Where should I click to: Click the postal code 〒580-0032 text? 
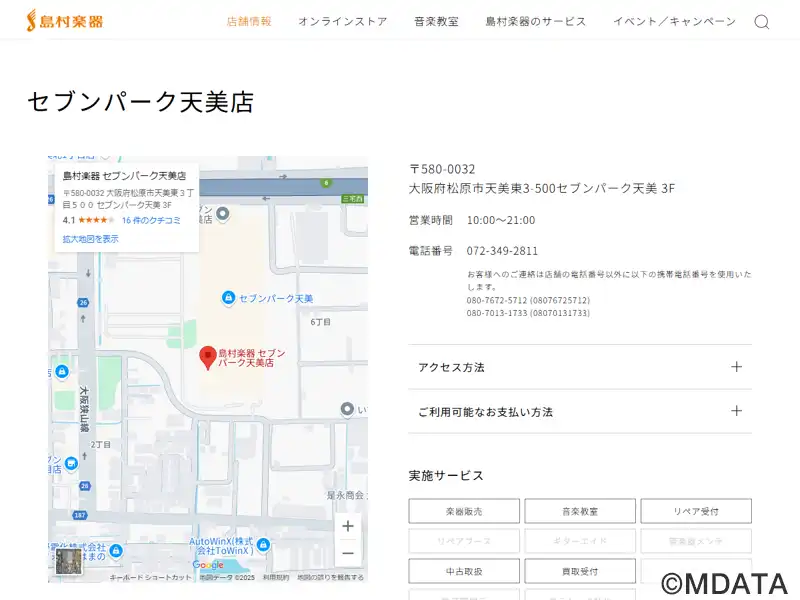click(442, 169)
